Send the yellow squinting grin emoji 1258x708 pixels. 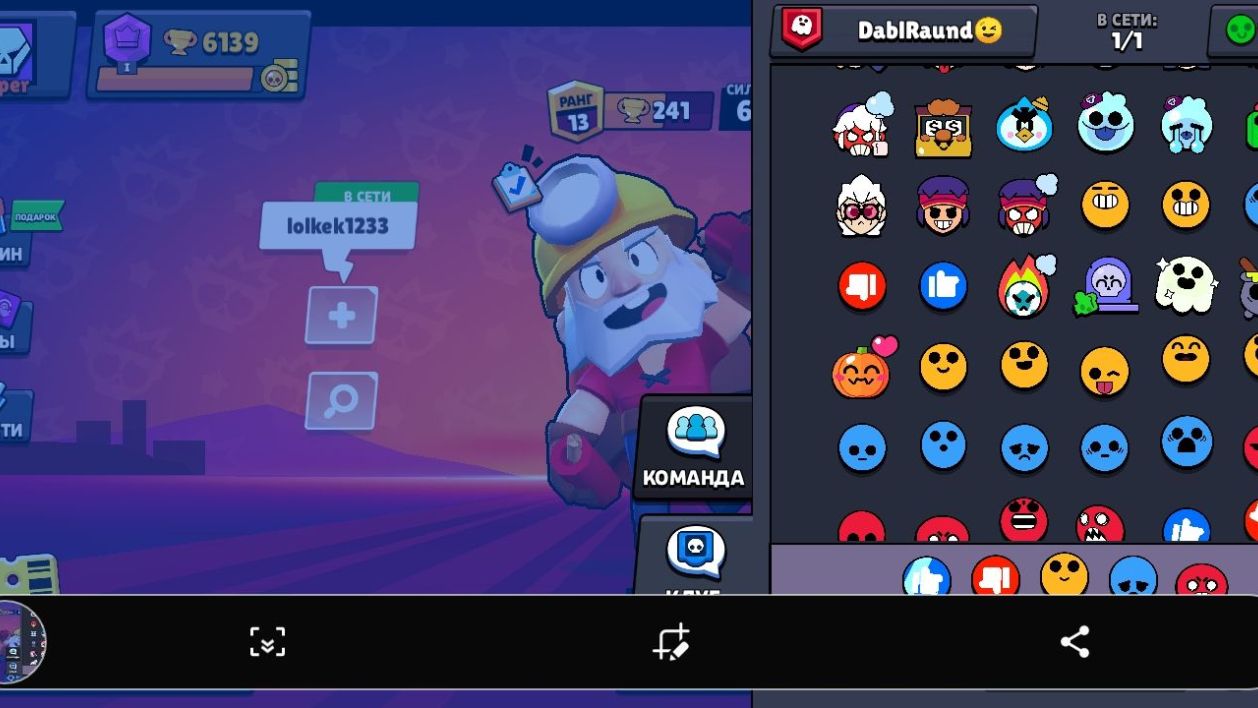(1105, 205)
